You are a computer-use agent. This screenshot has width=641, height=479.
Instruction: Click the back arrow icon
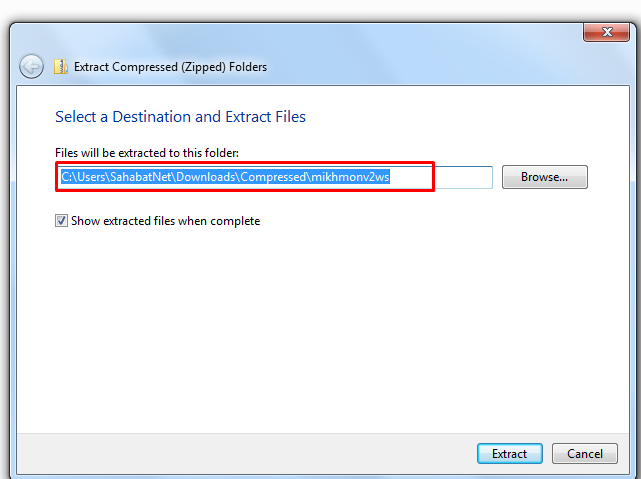pyautogui.click(x=31, y=67)
